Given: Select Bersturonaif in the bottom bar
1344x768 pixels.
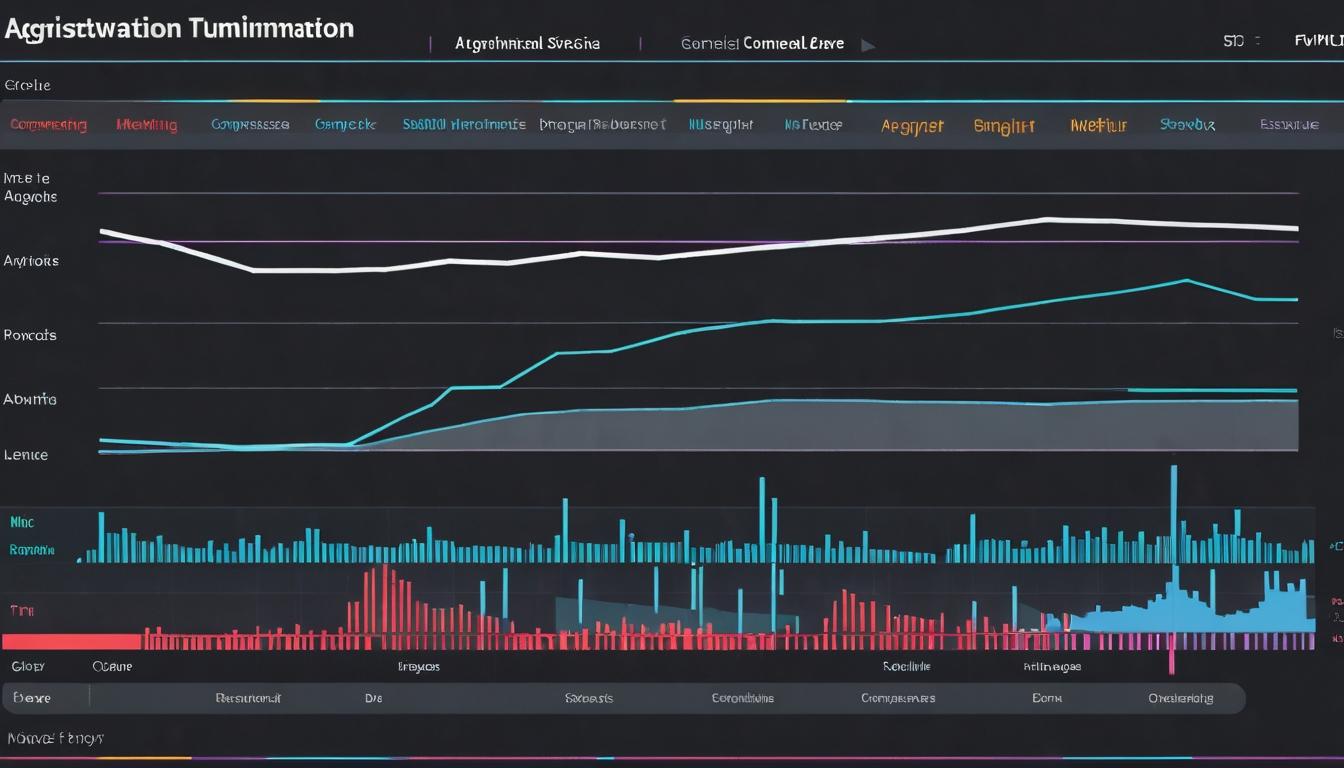Looking at the screenshot, I should tap(248, 698).
